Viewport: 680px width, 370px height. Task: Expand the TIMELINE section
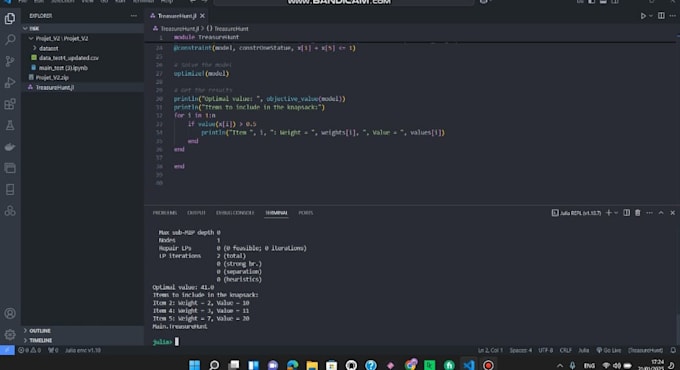[x=40, y=341]
